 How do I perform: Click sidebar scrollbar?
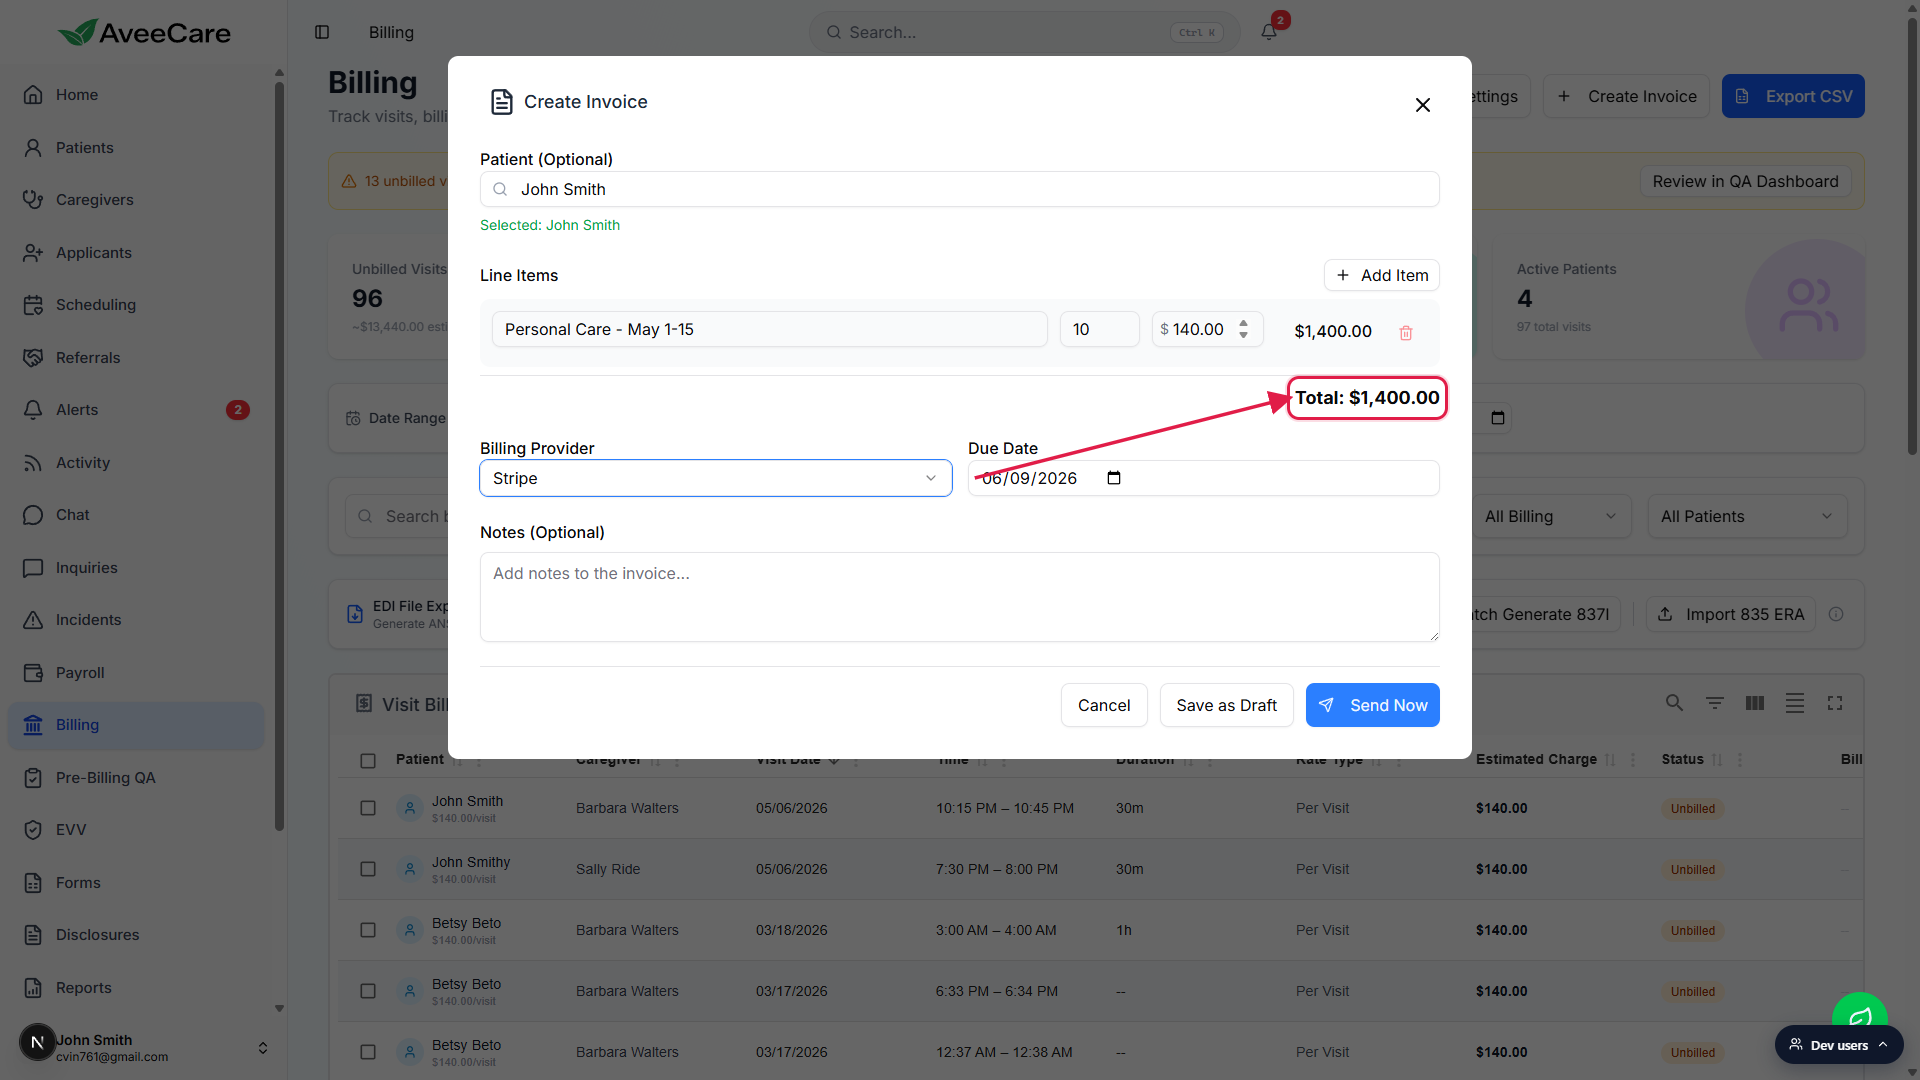(279, 455)
